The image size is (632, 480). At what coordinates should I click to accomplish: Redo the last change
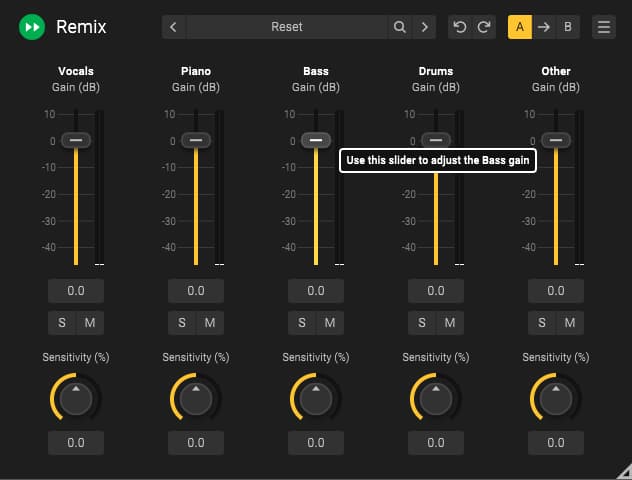tap(484, 27)
